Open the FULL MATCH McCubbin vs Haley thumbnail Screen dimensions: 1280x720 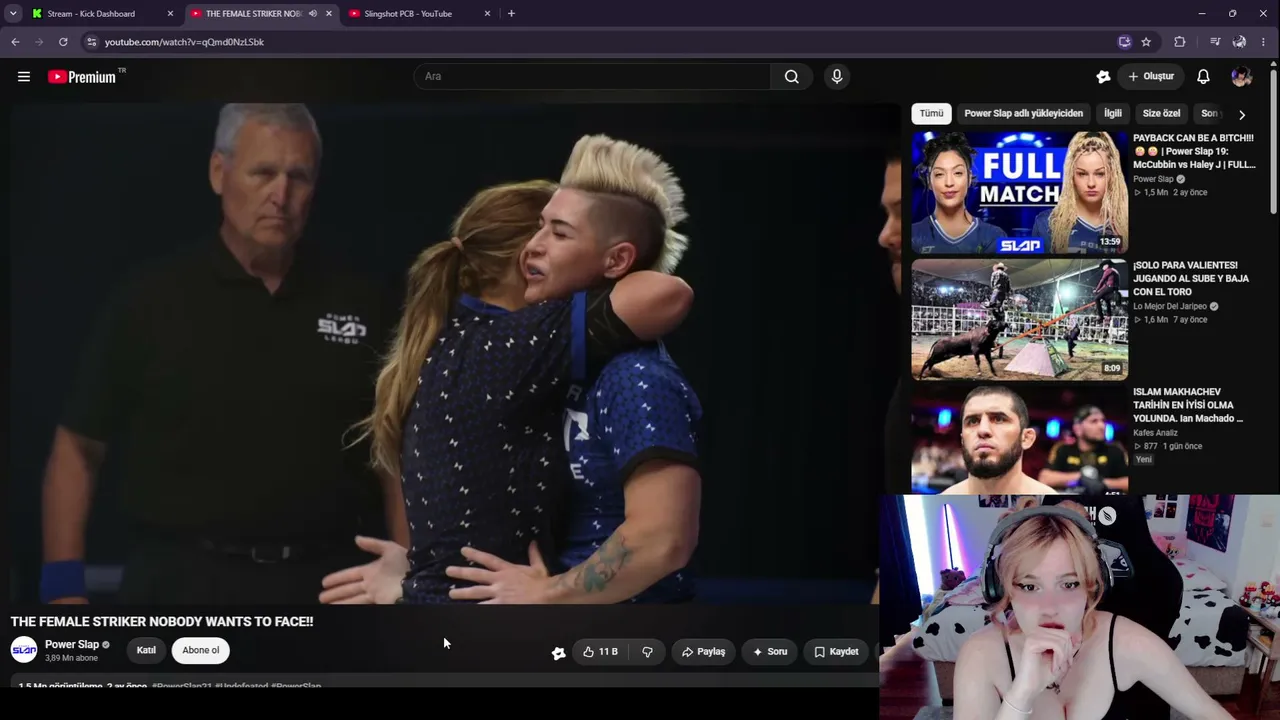(1019, 193)
